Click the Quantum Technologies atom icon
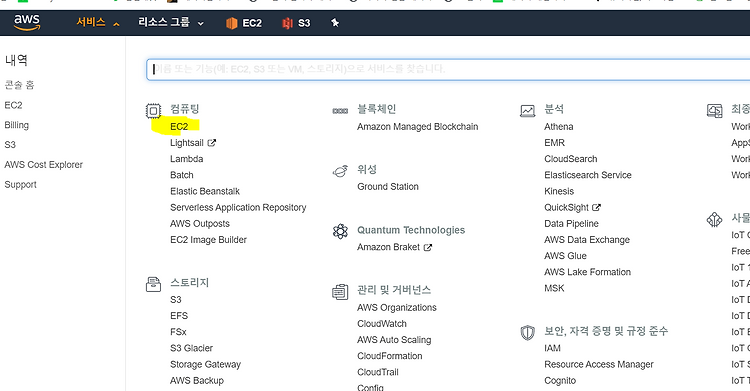This screenshot has height=391, width=750. click(x=340, y=232)
